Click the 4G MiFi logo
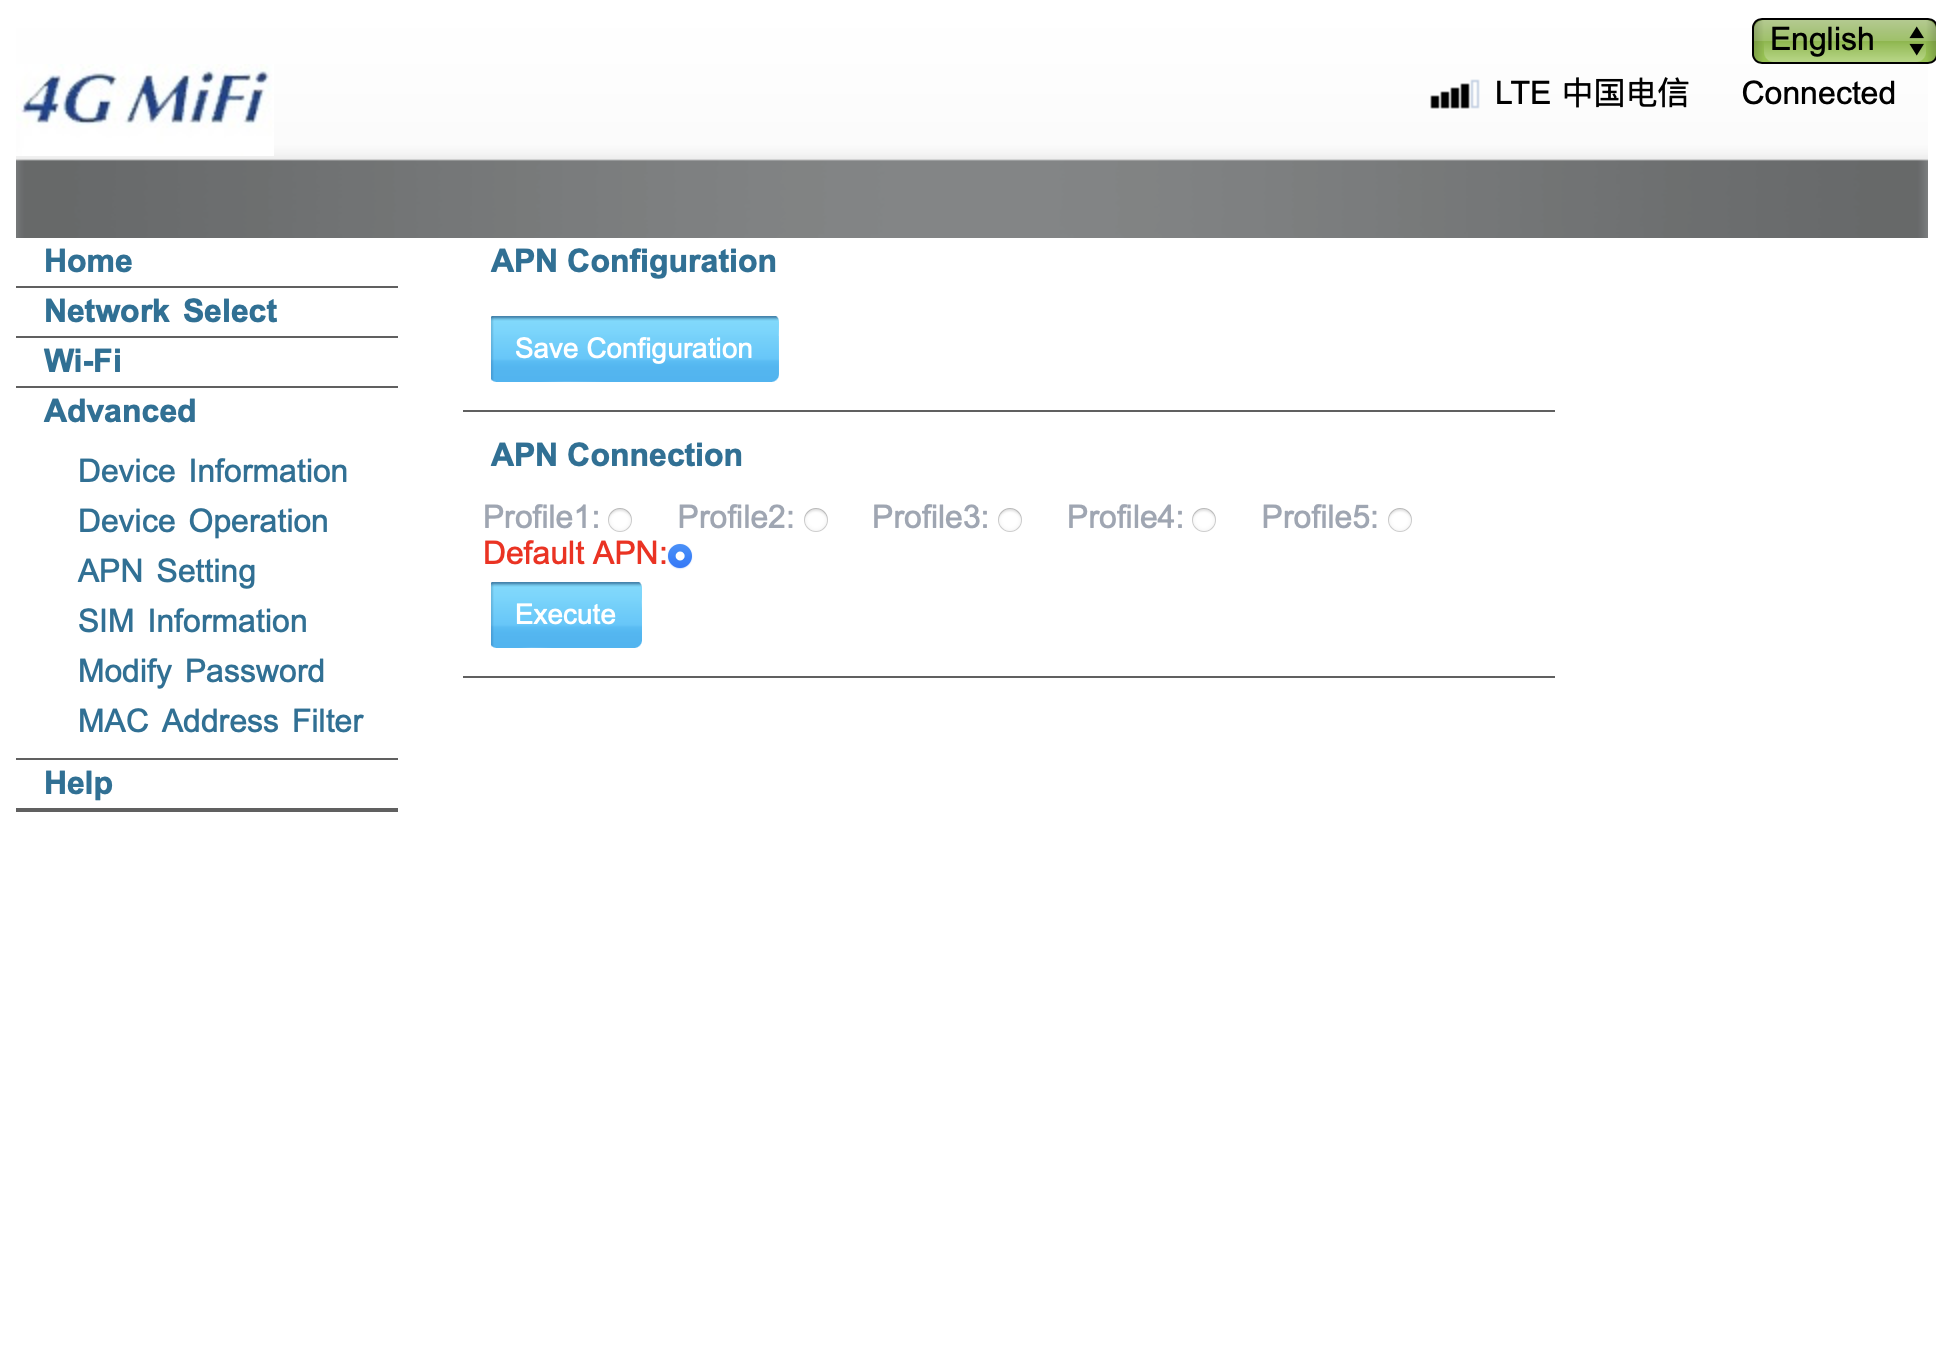 point(145,99)
